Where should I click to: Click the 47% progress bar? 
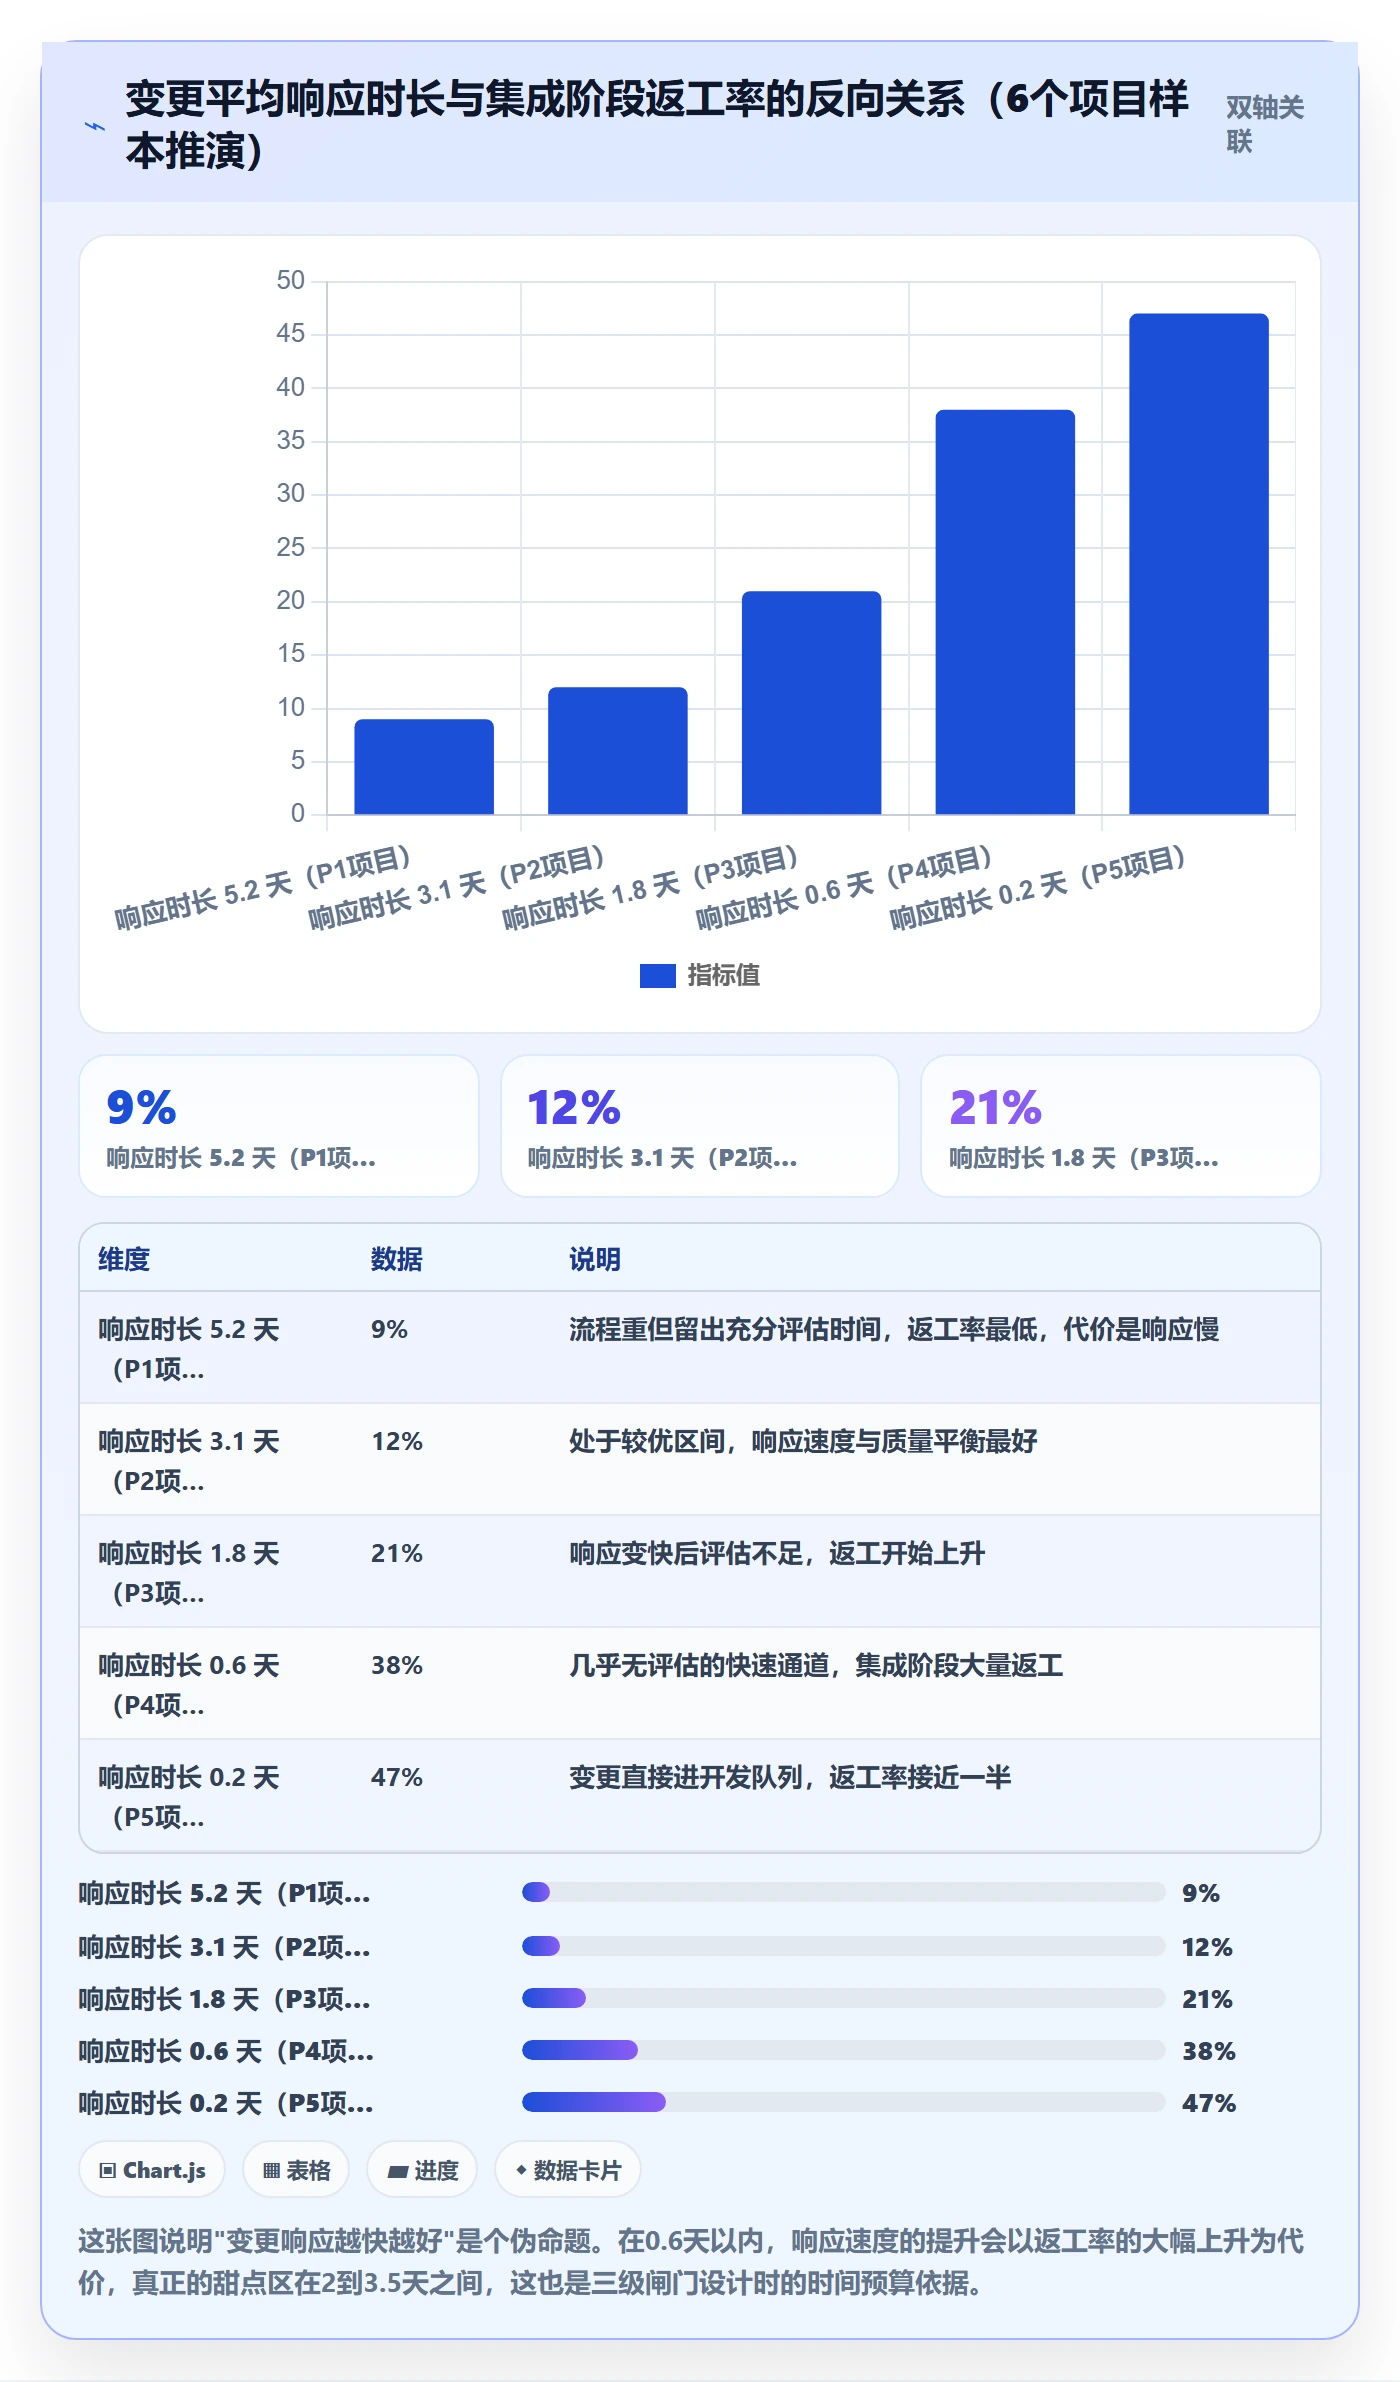843,2102
